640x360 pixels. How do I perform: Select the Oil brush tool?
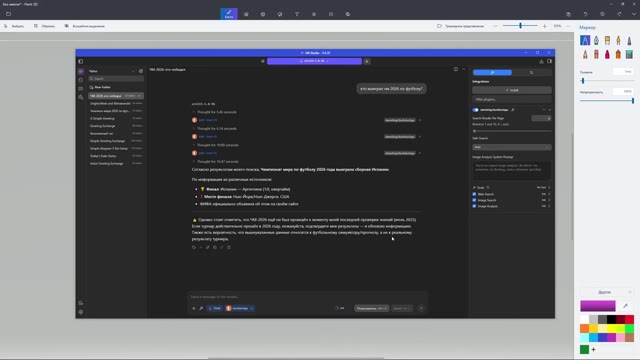pyautogui.click(x=607, y=40)
